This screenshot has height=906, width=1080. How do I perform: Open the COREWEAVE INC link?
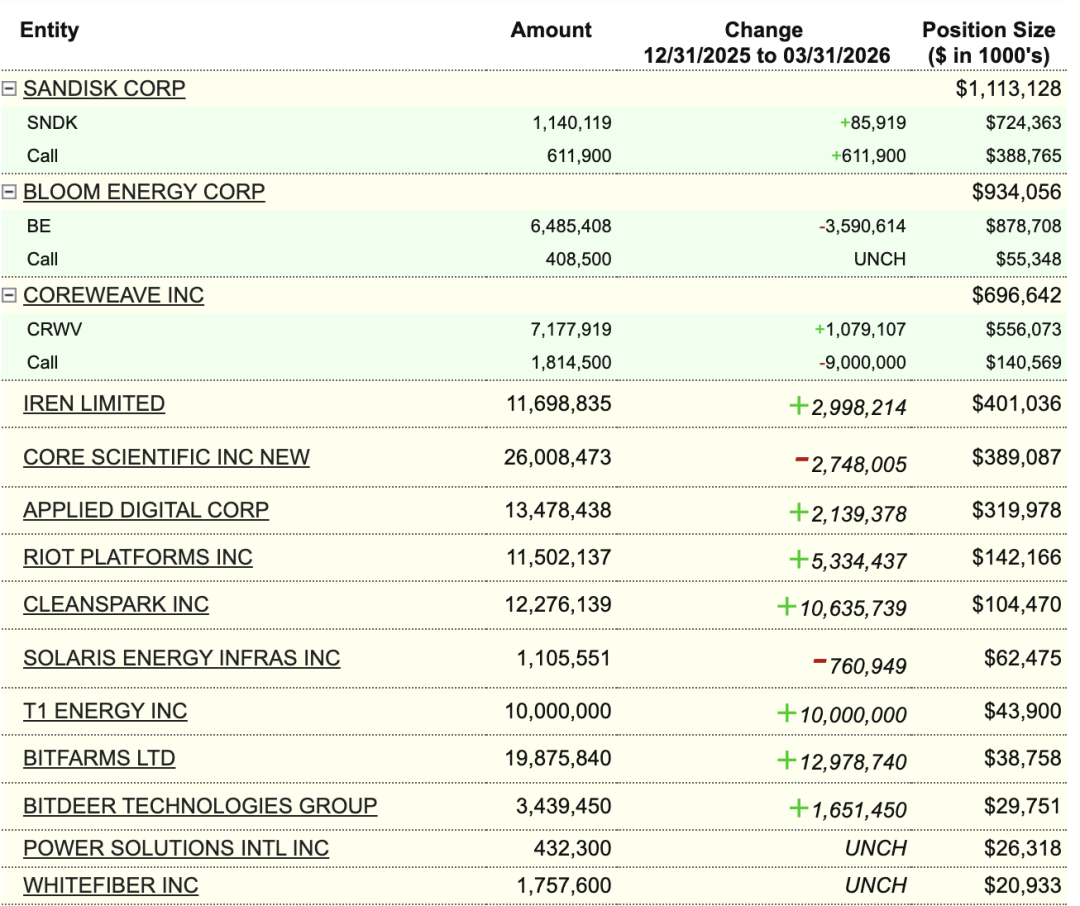click(x=114, y=295)
